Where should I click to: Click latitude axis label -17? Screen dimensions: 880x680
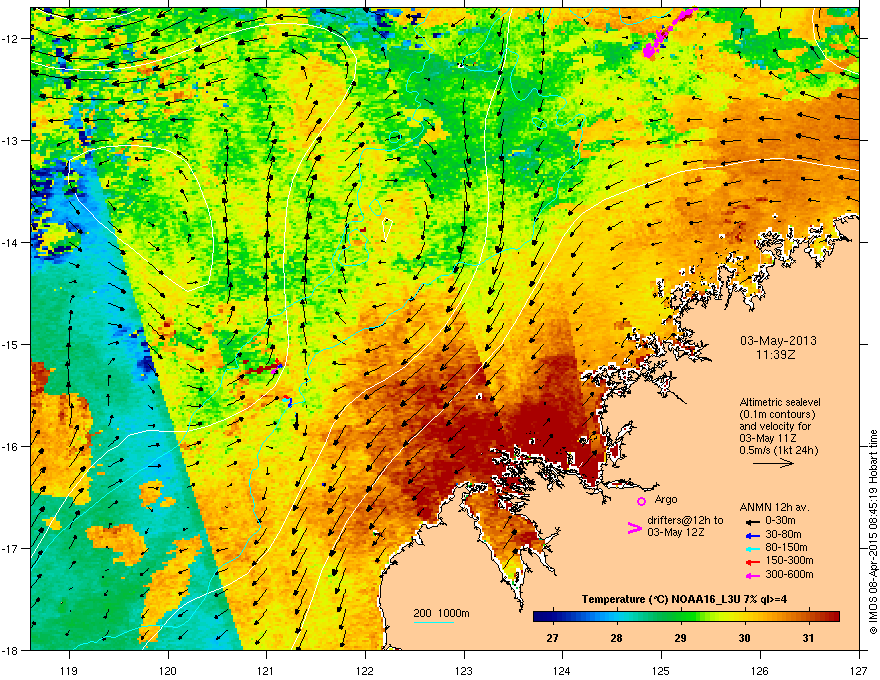click(10, 548)
